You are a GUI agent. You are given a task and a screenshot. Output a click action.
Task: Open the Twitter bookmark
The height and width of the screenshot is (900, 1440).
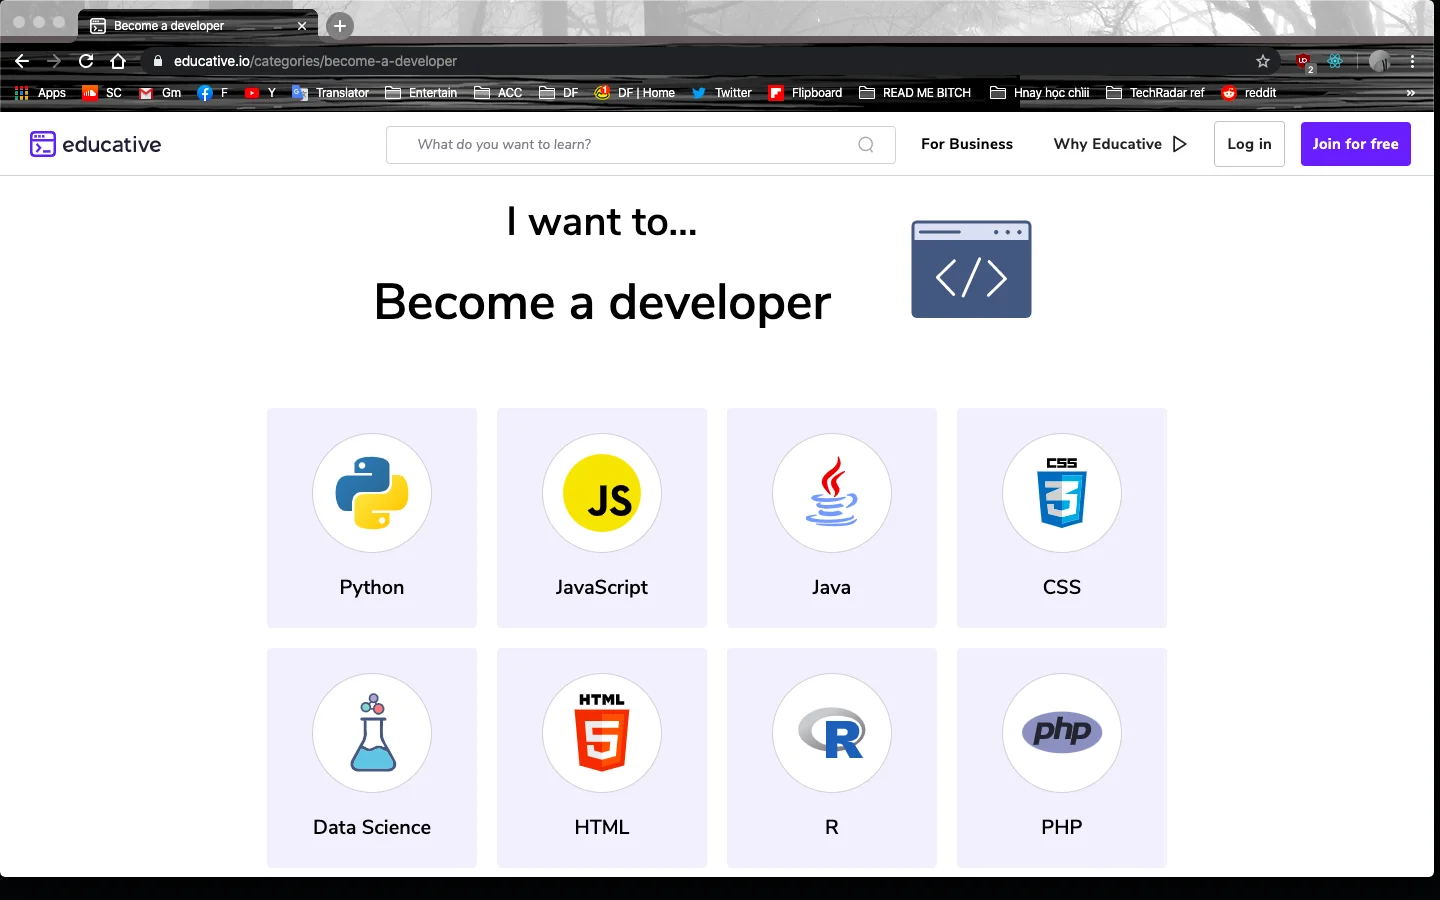pos(722,93)
